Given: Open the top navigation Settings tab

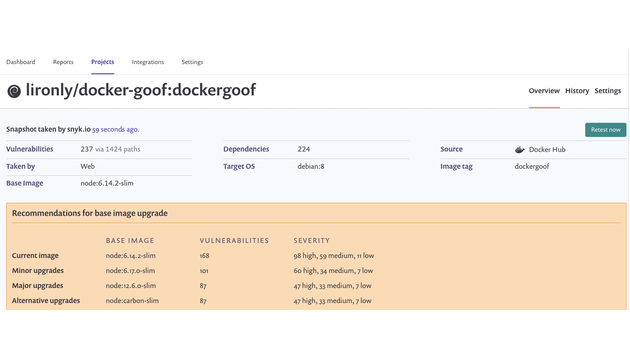Looking at the screenshot, I should tap(192, 62).
